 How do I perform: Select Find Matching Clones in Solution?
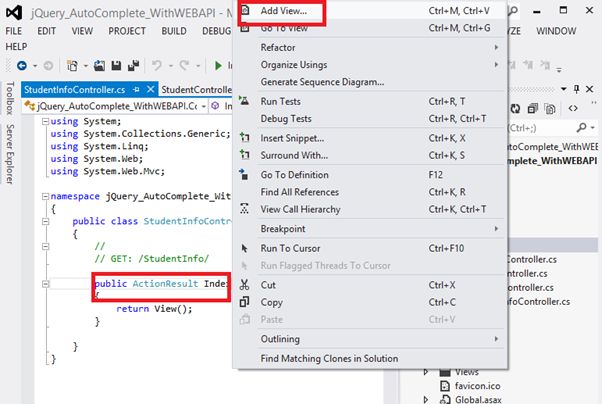coord(371,358)
